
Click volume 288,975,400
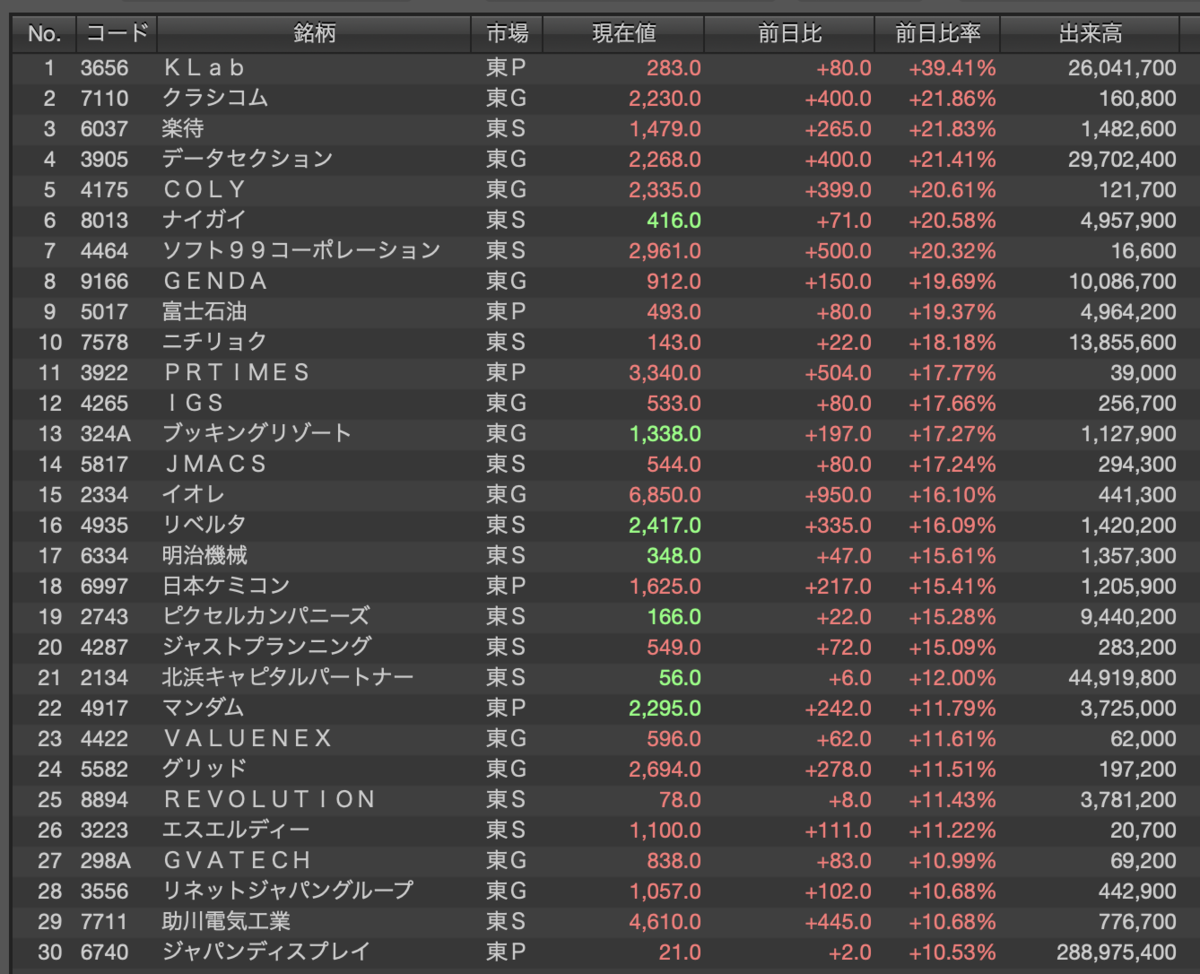point(1116,952)
